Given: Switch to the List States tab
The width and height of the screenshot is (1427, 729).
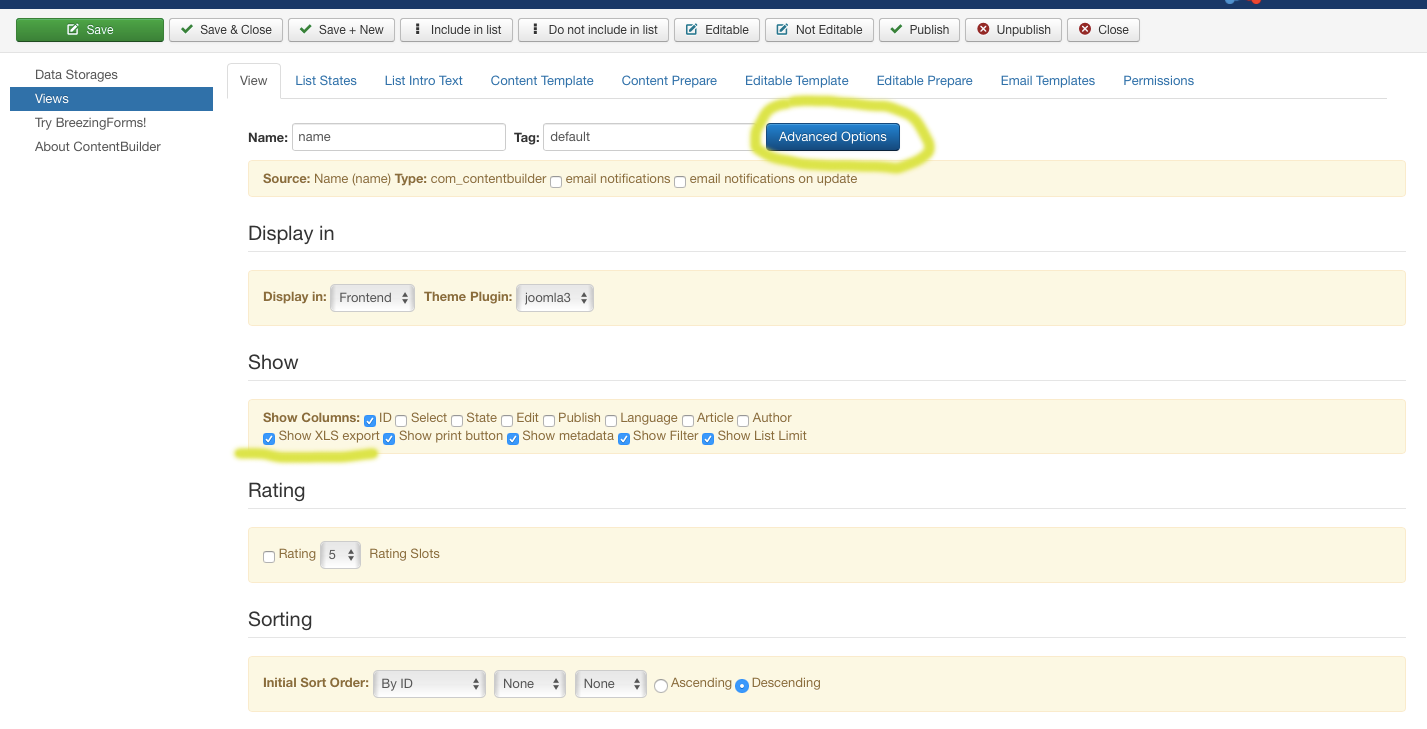Looking at the screenshot, I should [326, 81].
